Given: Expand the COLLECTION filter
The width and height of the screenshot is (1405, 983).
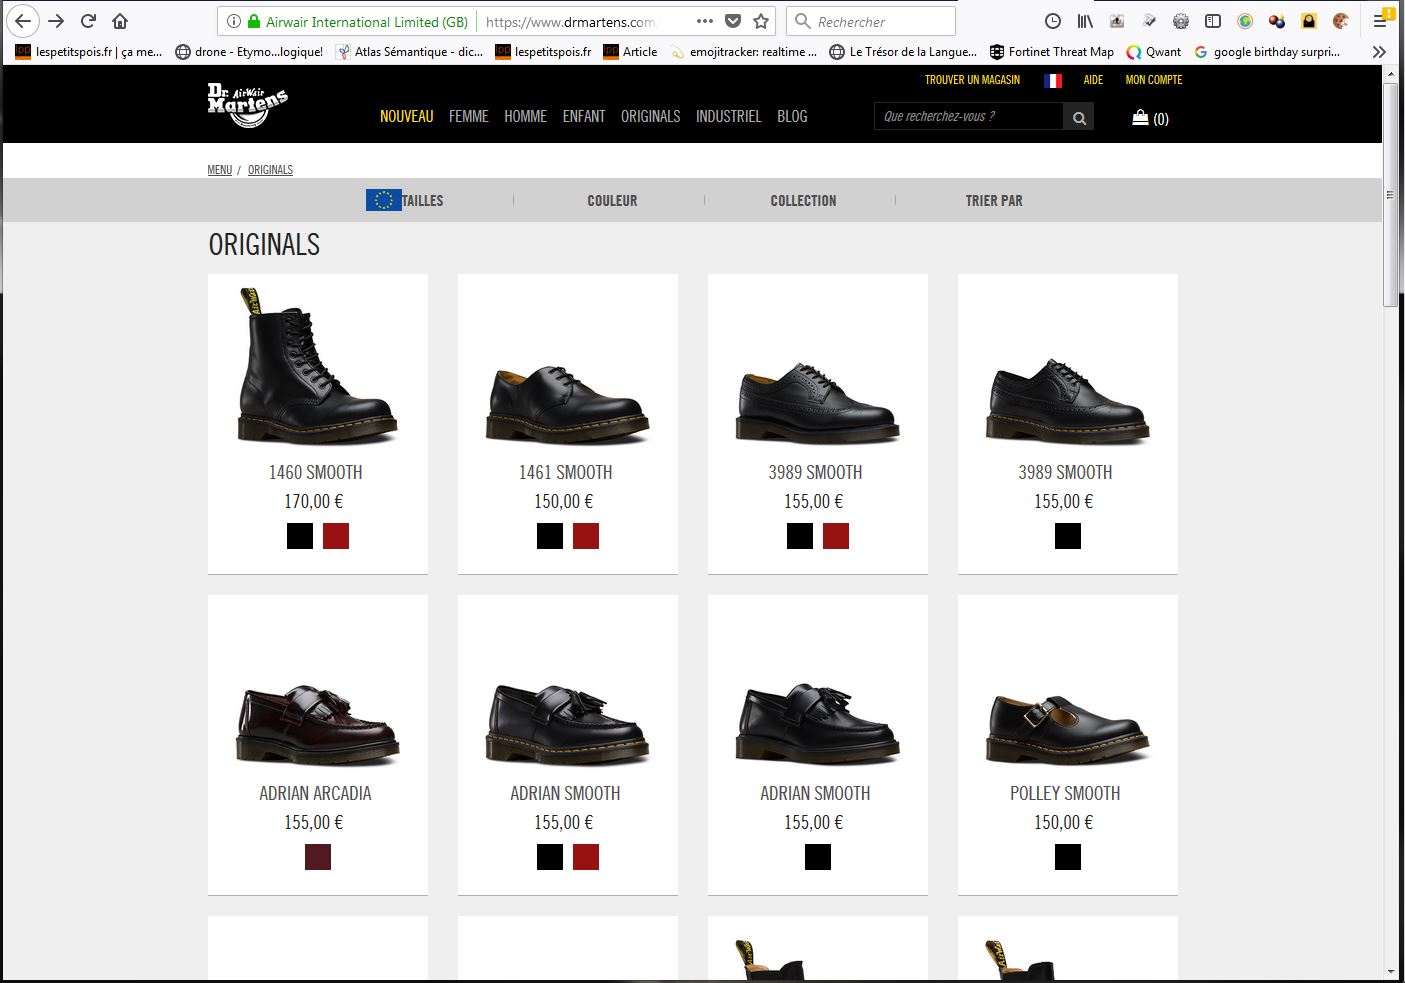Looking at the screenshot, I should [x=803, y=201].
